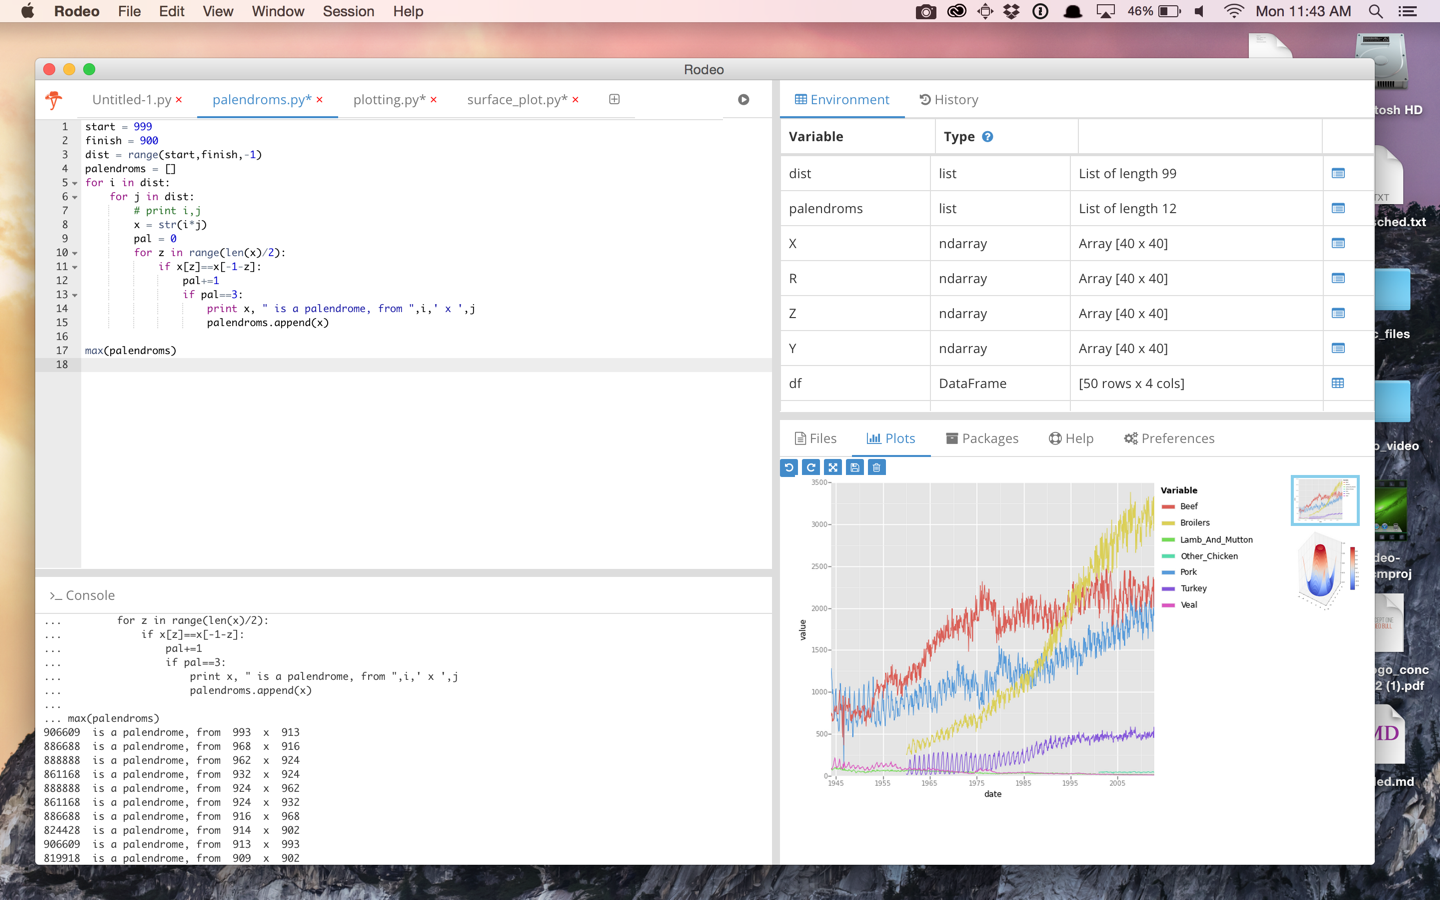Image resolution: width=1440 pixels, height=900 pixels.
Task: Open the Session menu
Action: point(348,11)
